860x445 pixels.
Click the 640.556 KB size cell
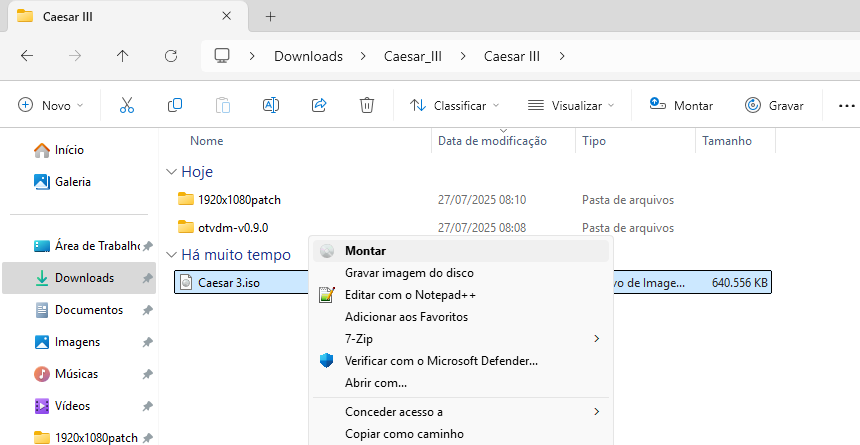point(739,283)
